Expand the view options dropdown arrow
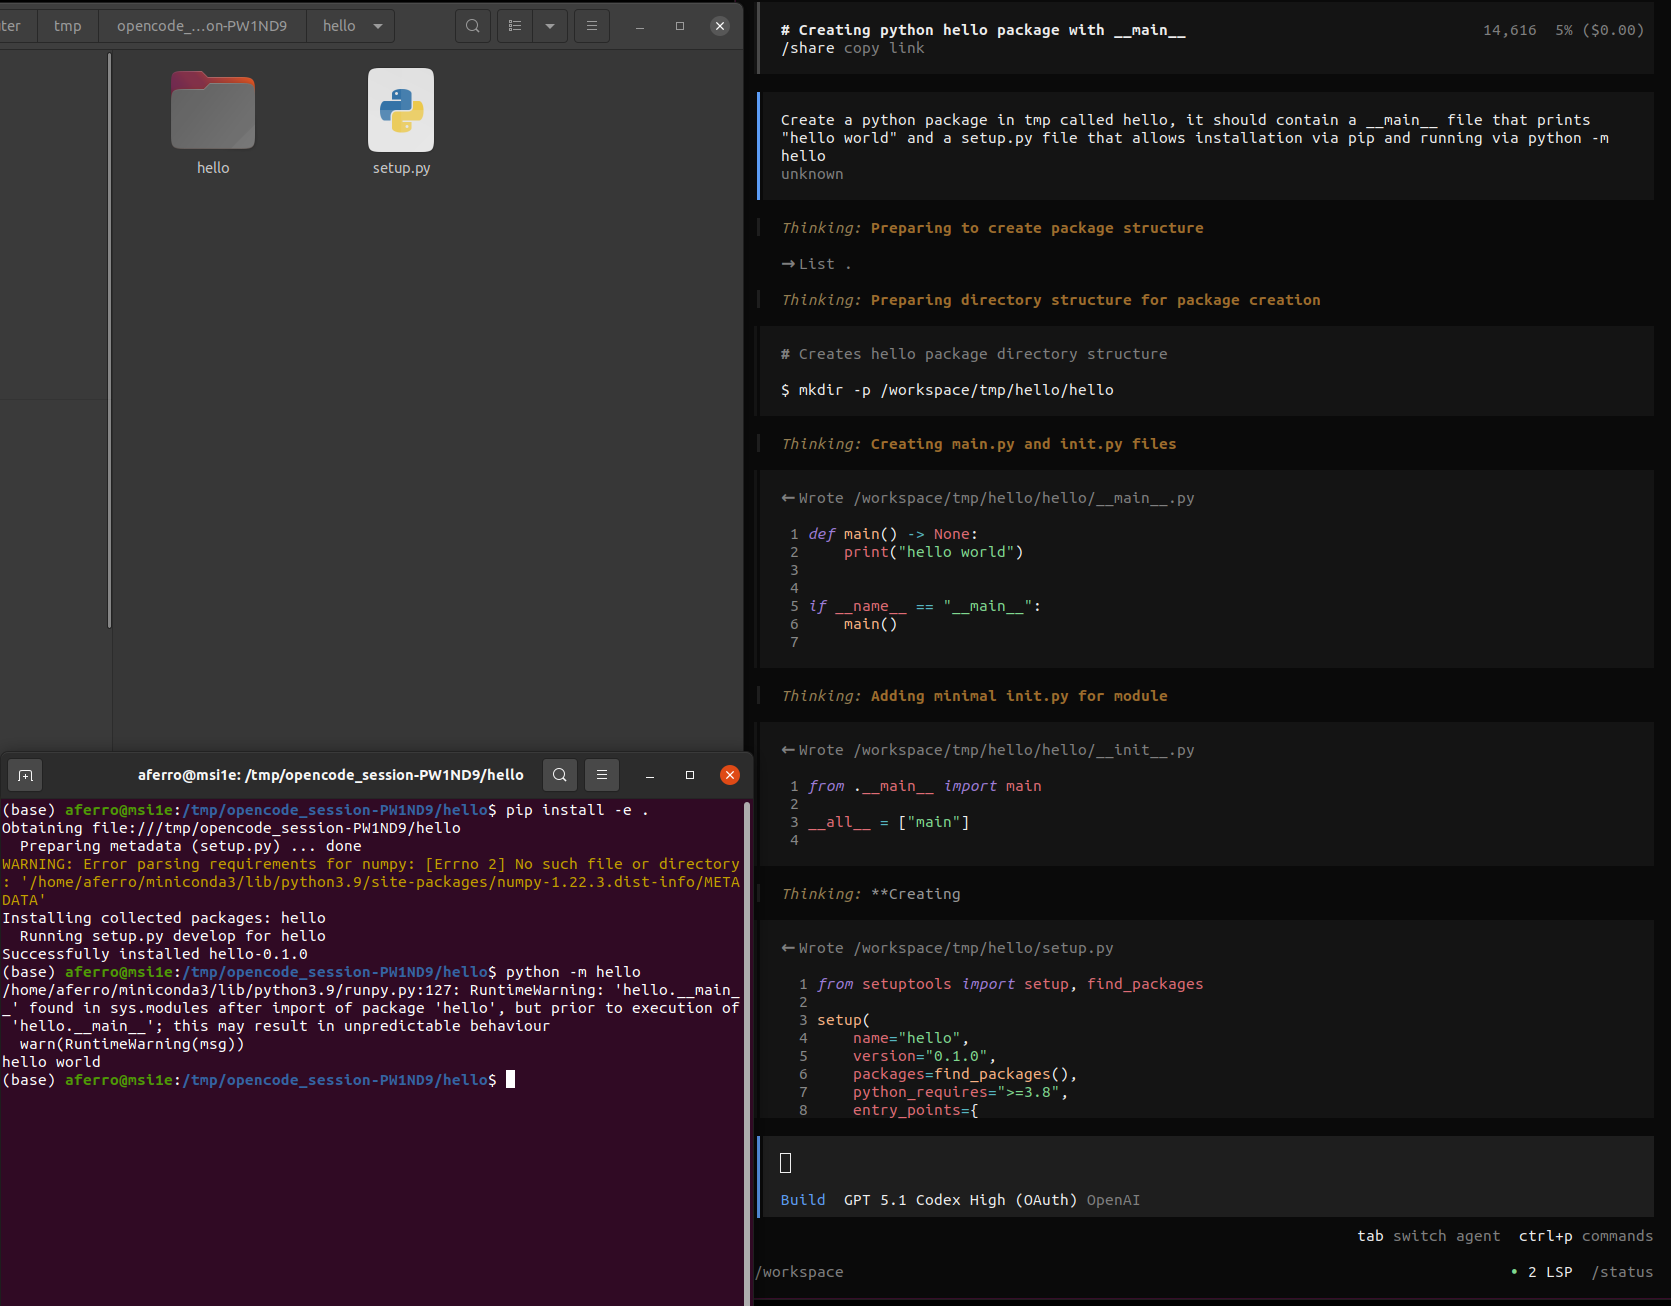1671x1306 pixels. pyautogui.click(x=550, y=26)
